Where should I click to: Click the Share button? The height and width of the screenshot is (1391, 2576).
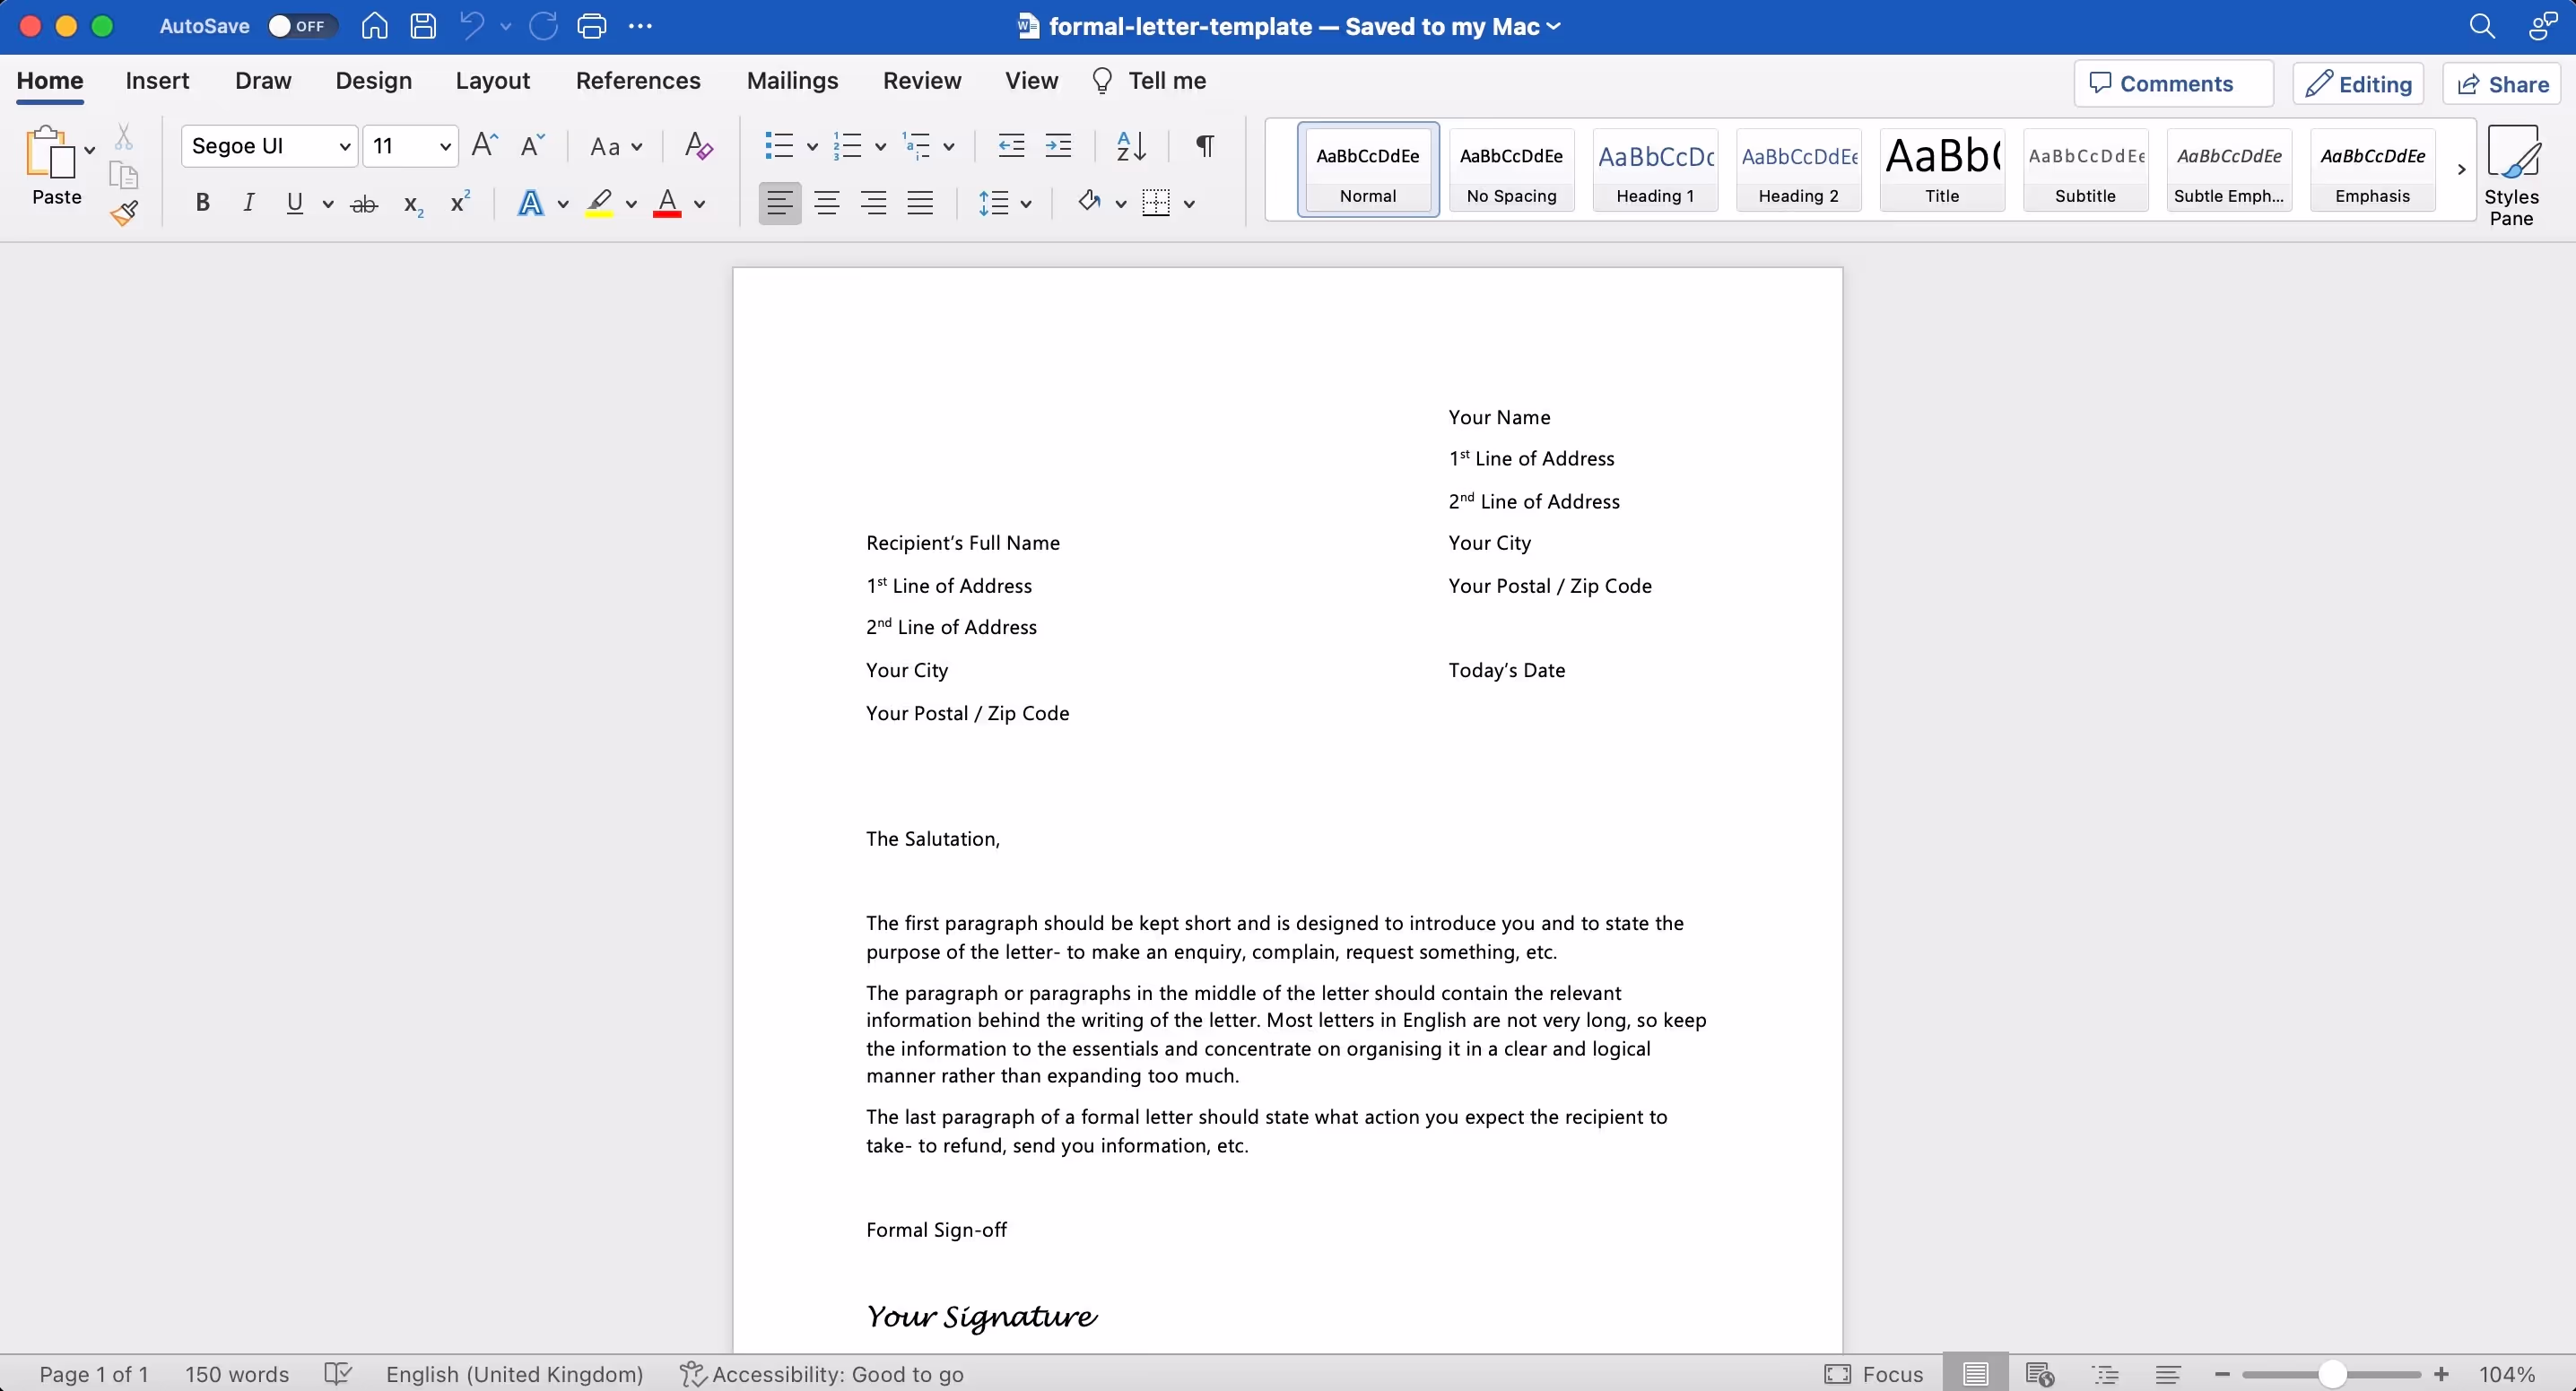click(2502, 84)
